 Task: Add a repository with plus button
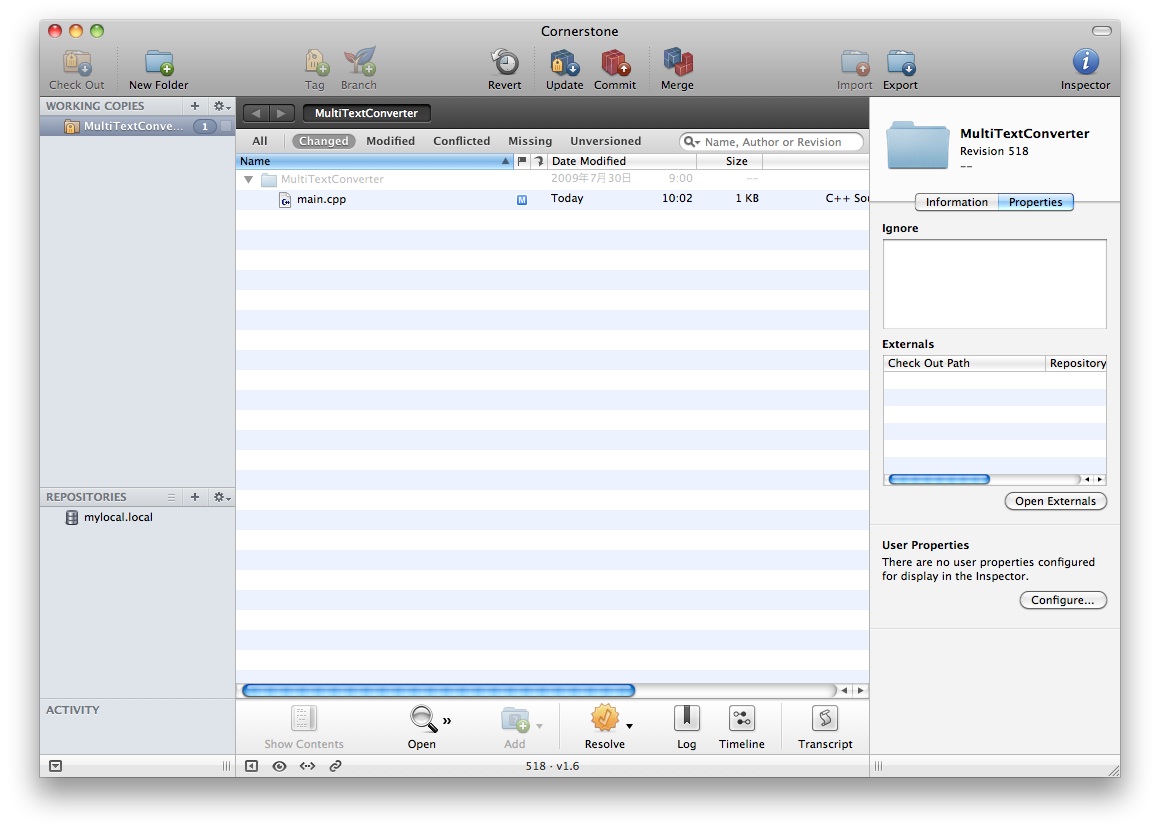point(195,497)
